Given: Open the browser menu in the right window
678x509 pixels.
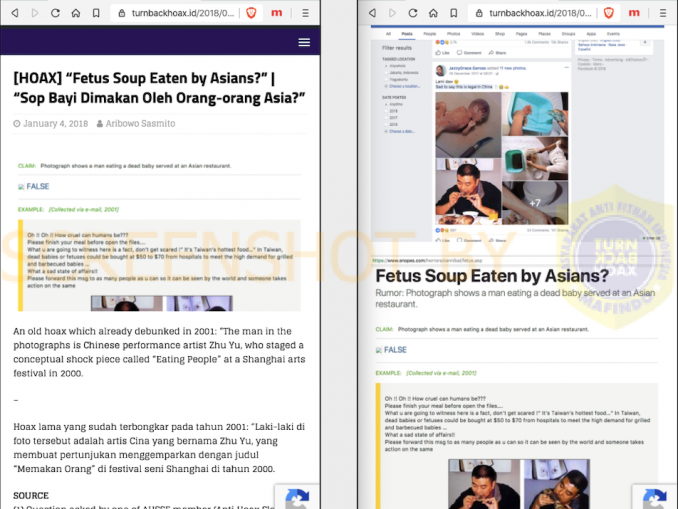Looking at the screenshot, I should [x=663, y=13].
